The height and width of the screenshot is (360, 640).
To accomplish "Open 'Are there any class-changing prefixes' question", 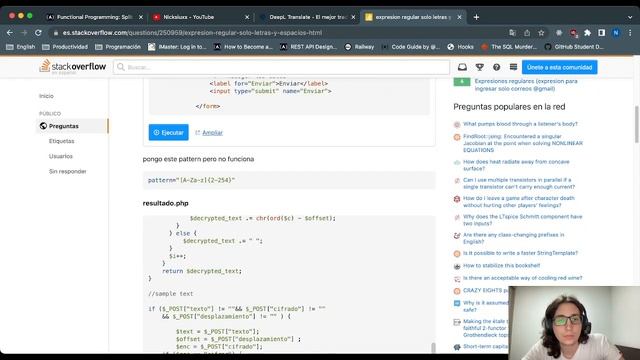I will click(513, 238).
